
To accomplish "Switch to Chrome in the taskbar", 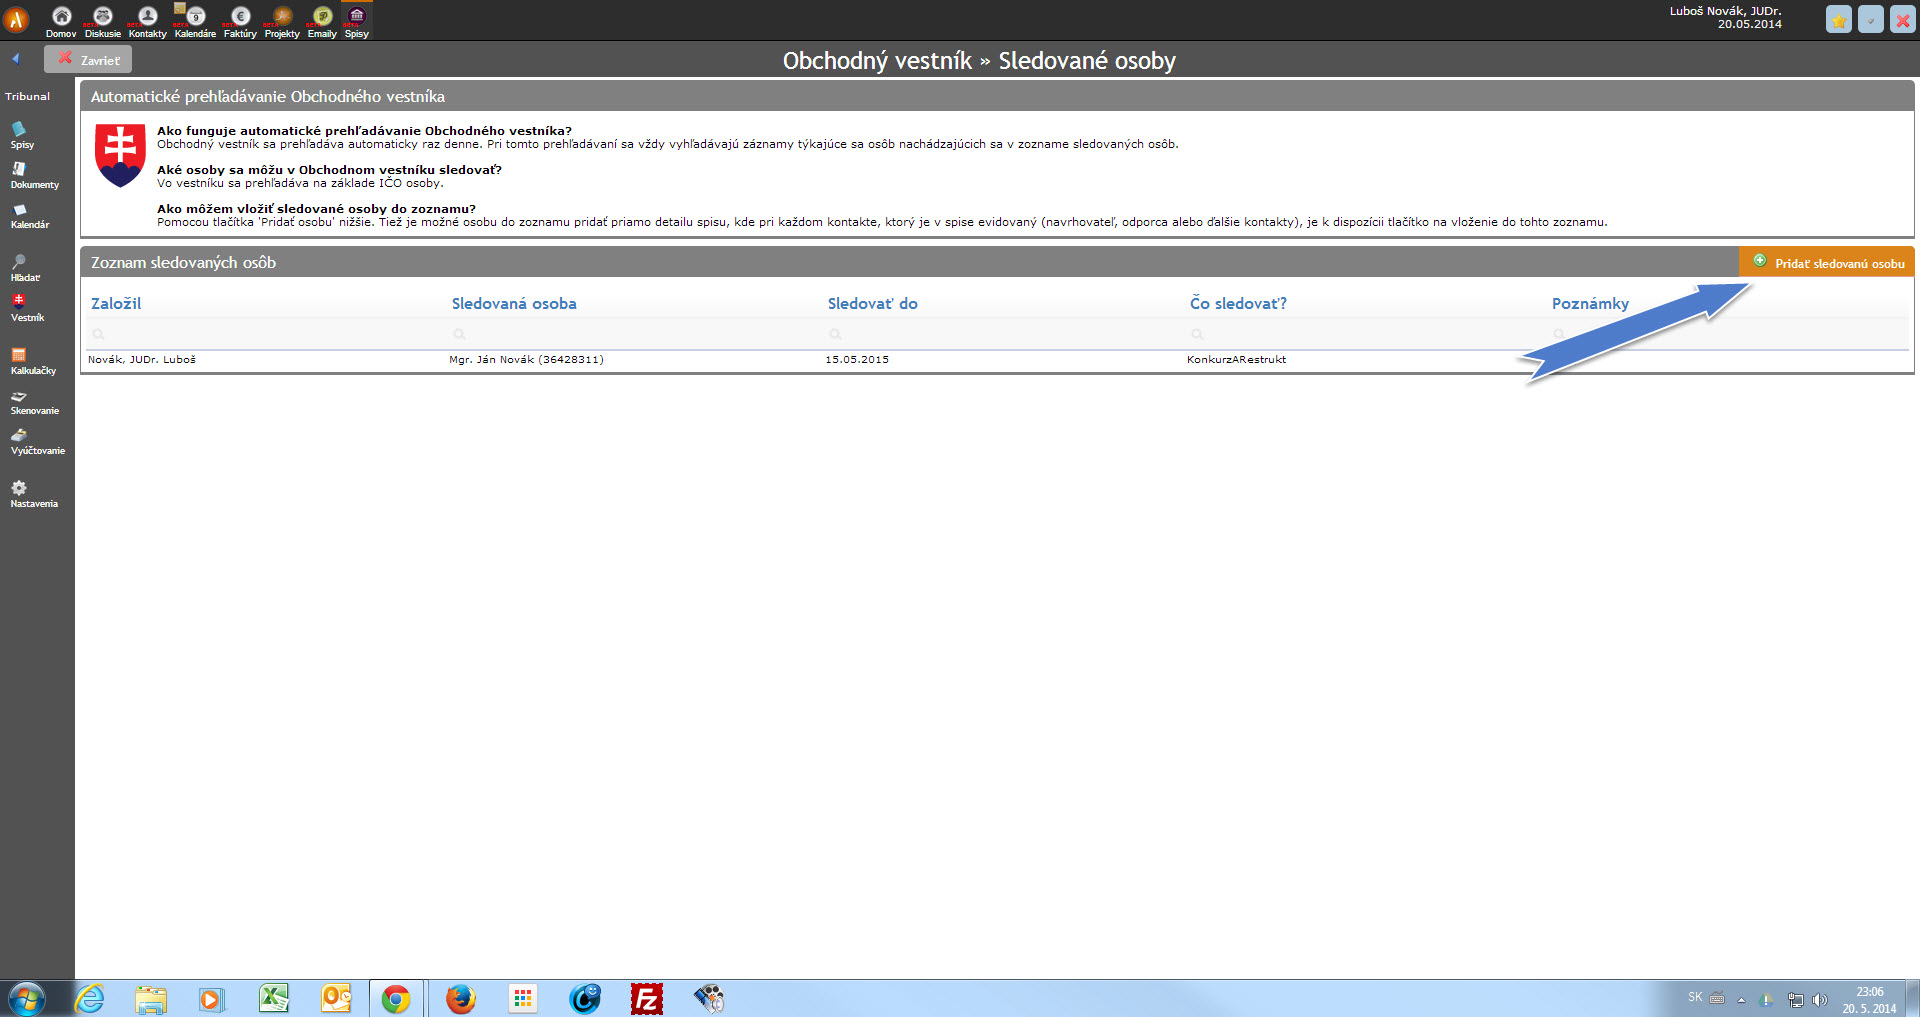I will (396, 998).
